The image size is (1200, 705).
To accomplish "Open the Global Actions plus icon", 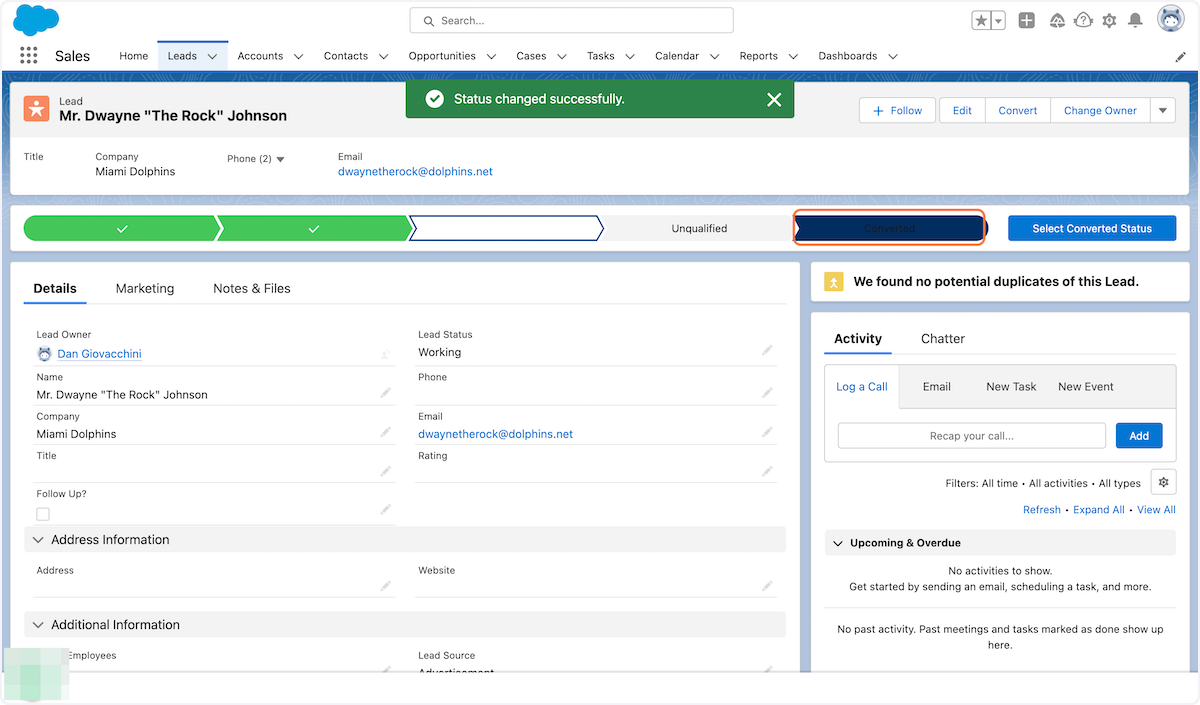I will tap(1027, 20).
